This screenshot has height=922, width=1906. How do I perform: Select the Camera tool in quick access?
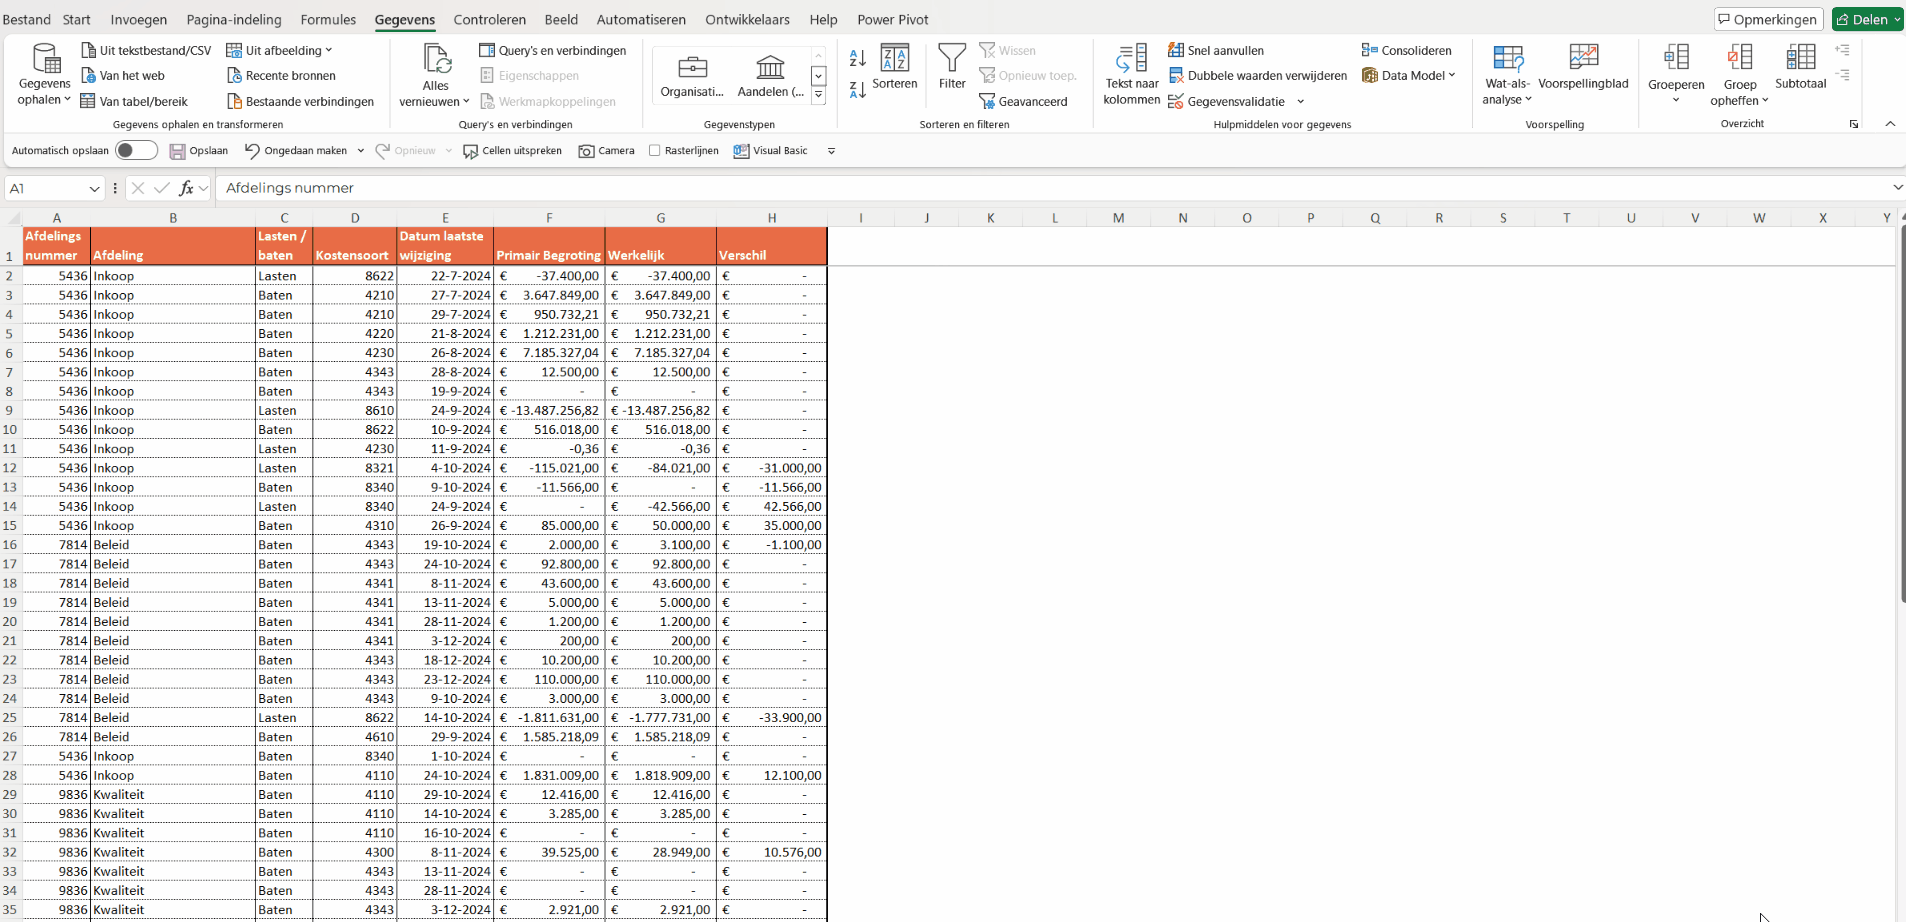[x=606, y=151]
